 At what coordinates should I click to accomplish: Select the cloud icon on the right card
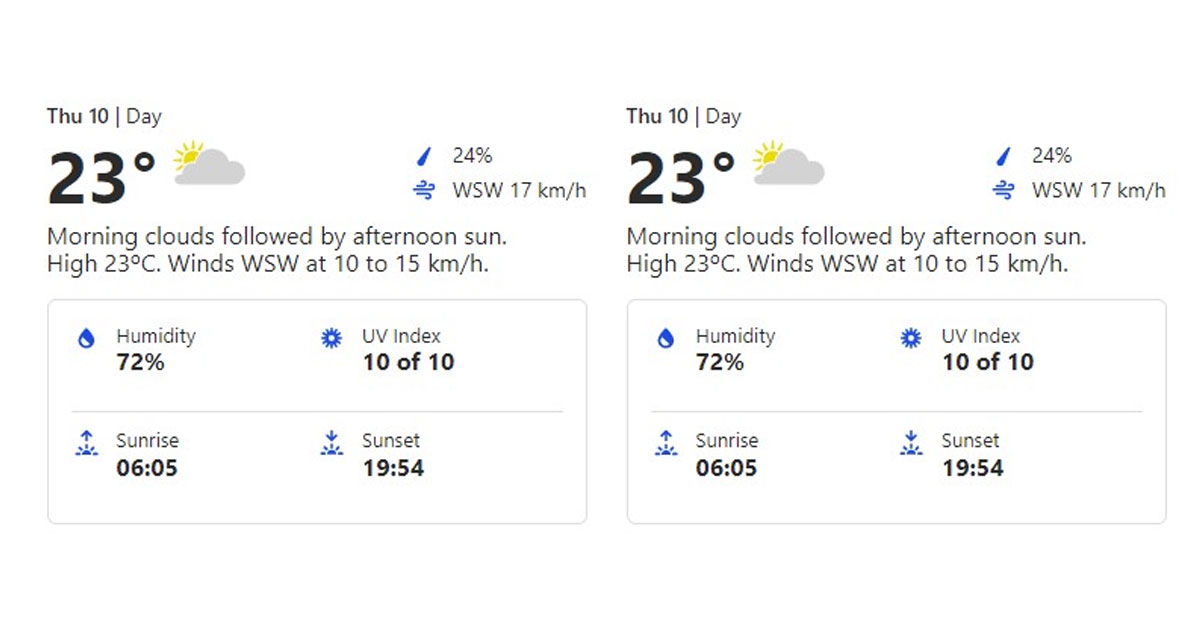click(x=790, y=168)
